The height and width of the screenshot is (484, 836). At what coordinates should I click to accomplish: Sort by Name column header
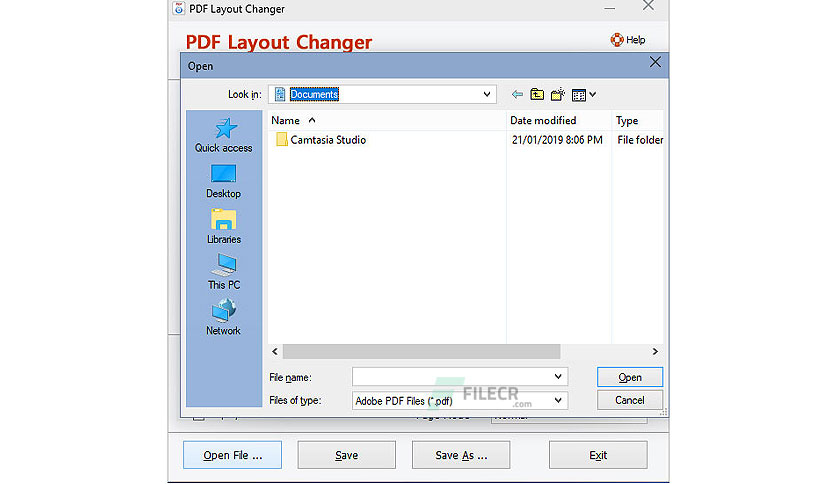[x=387, y=120]
